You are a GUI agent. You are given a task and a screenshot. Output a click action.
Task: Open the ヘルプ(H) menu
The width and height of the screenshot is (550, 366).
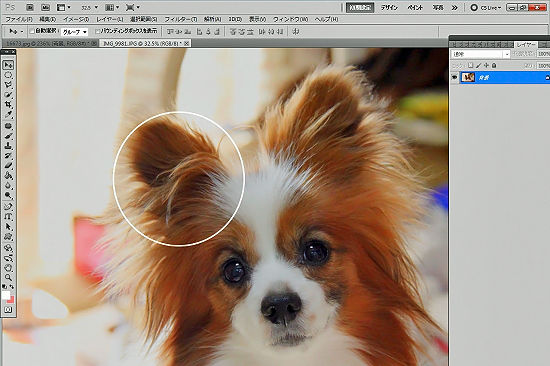[x=326, y=19]
